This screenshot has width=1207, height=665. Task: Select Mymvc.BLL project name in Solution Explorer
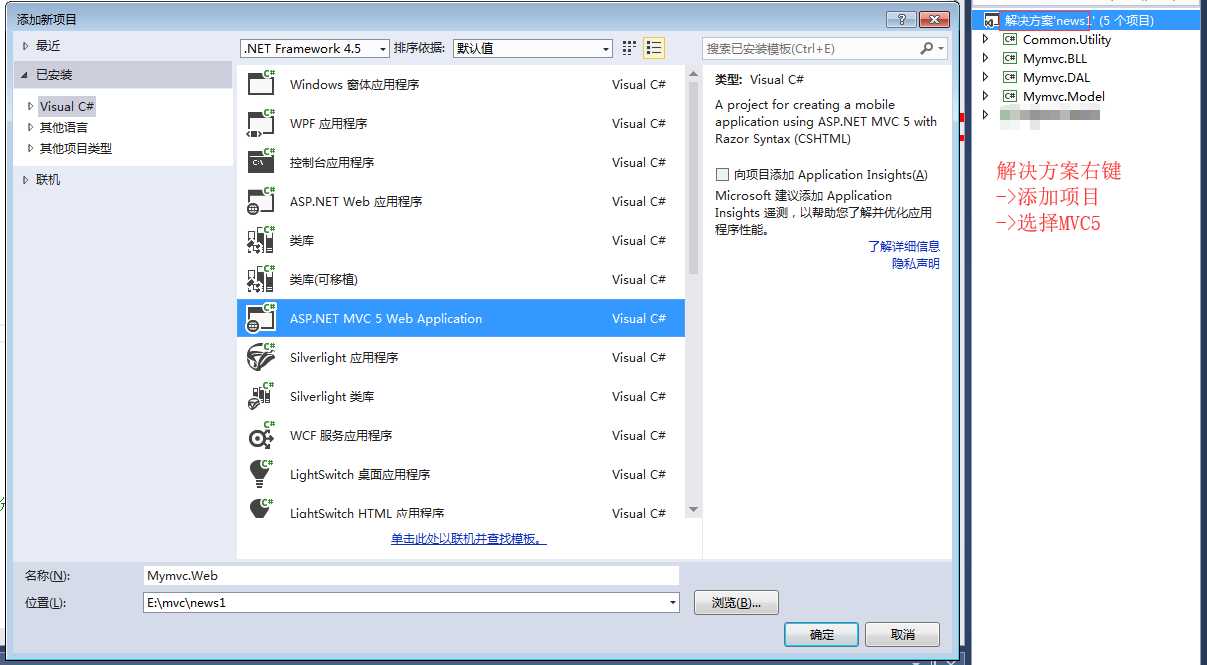[1055, 59]
